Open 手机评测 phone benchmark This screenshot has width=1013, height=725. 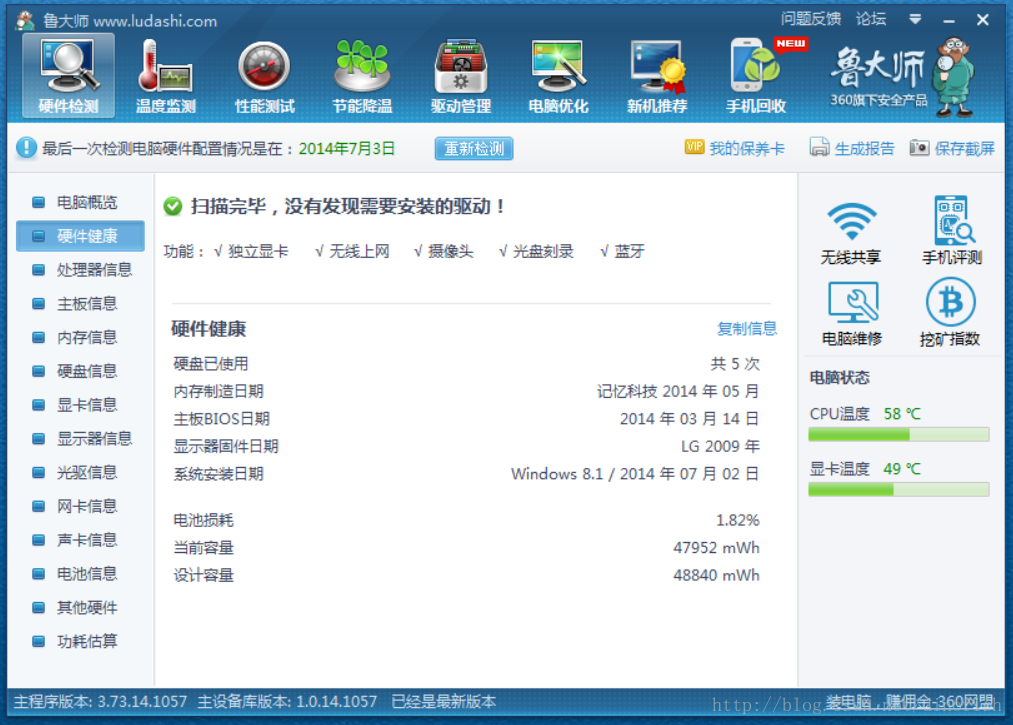(952, 231)
